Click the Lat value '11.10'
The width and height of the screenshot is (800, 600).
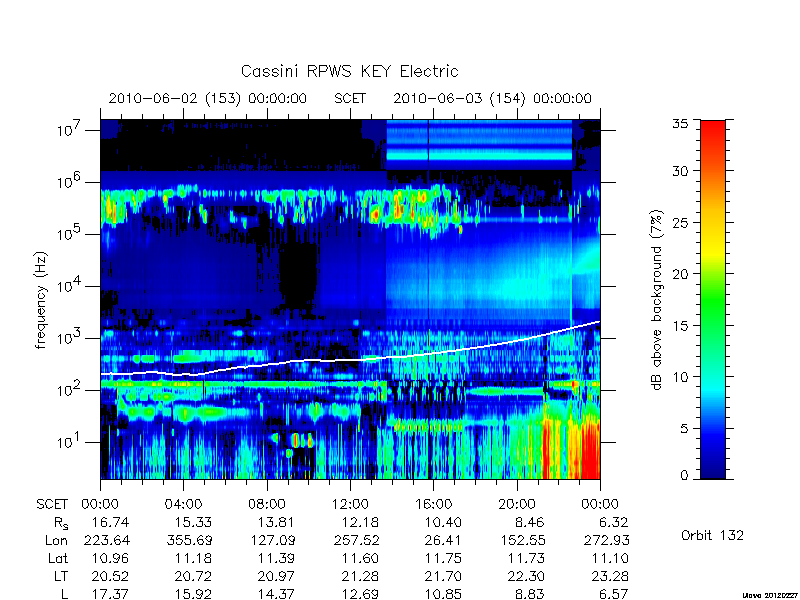tap(610, 558)
